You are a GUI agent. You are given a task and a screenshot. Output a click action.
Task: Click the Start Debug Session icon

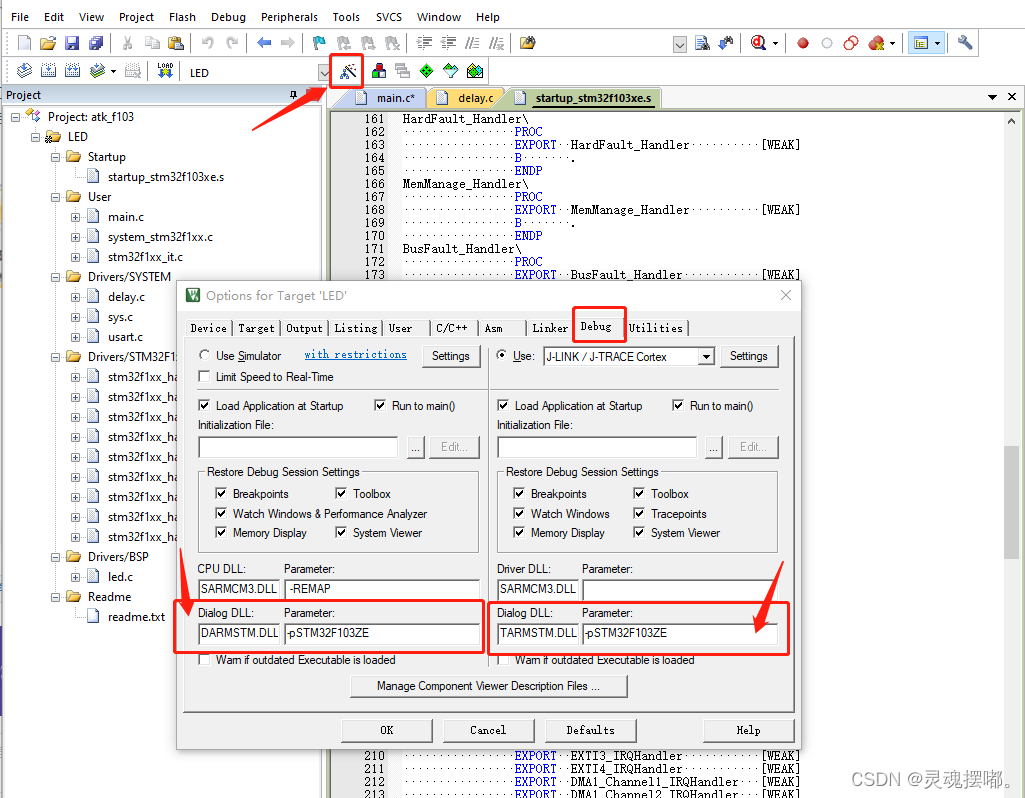click(758, 43)
